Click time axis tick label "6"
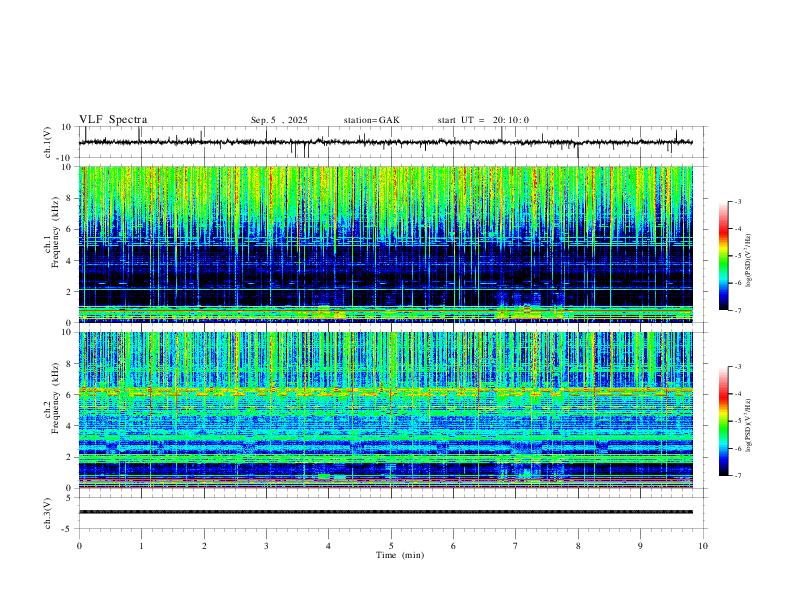The height and width of the screenshot is (612, 792). click(x=453, y=546)
